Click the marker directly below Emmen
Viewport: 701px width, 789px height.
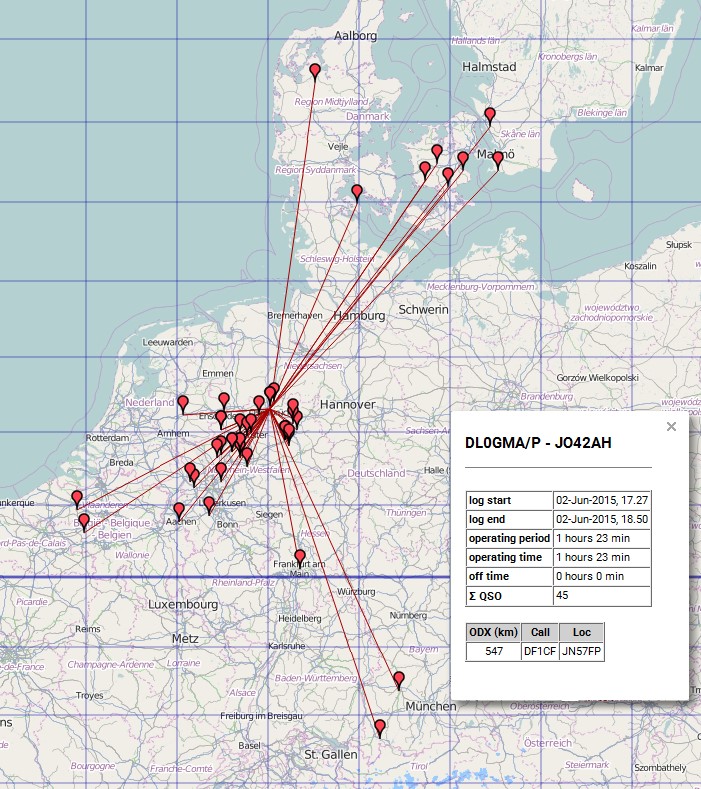pyautogui.click(x=224, y=400)
